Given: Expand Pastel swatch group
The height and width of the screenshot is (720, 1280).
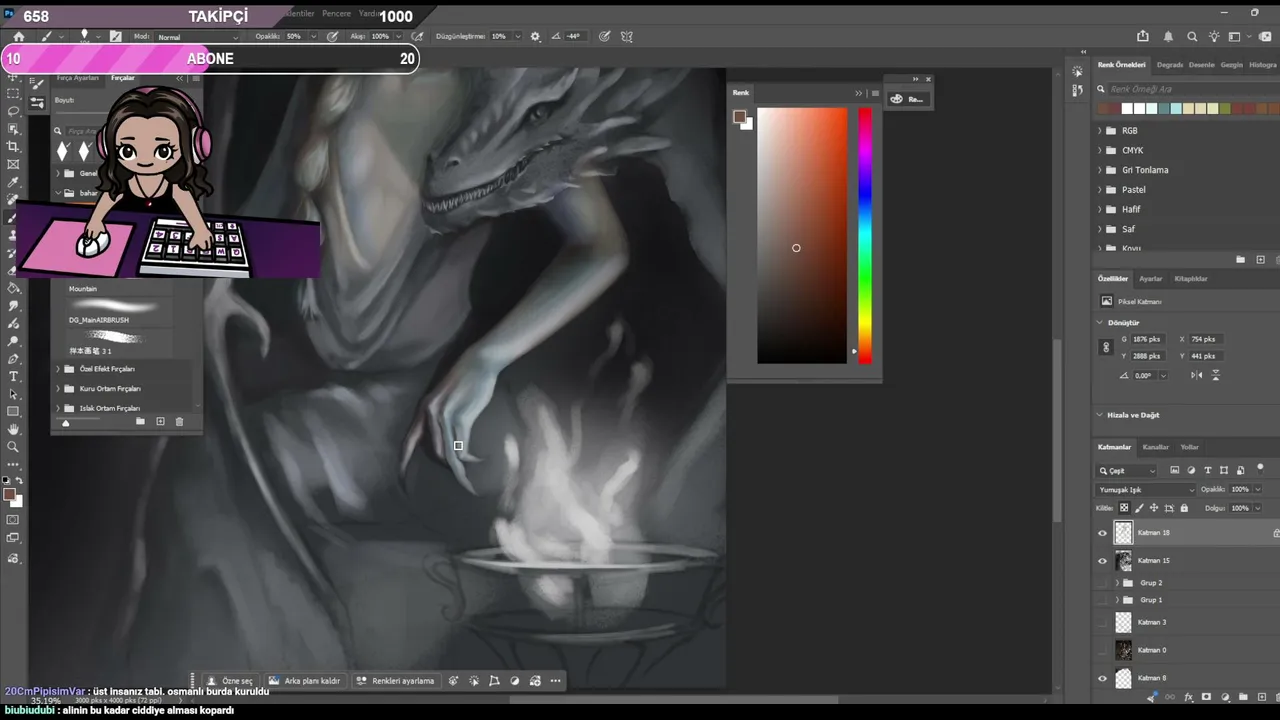Looking at the screenshot, I should tap(1100, 190).
